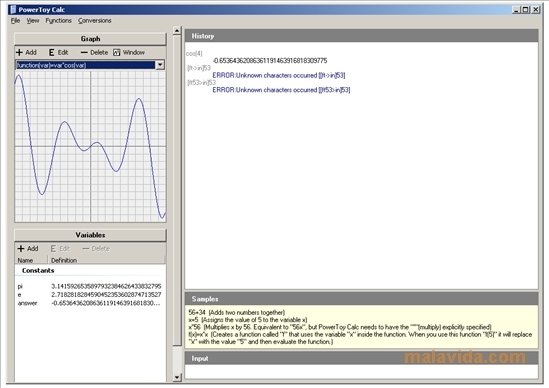Open the Conversions menu

click(95, 21)
